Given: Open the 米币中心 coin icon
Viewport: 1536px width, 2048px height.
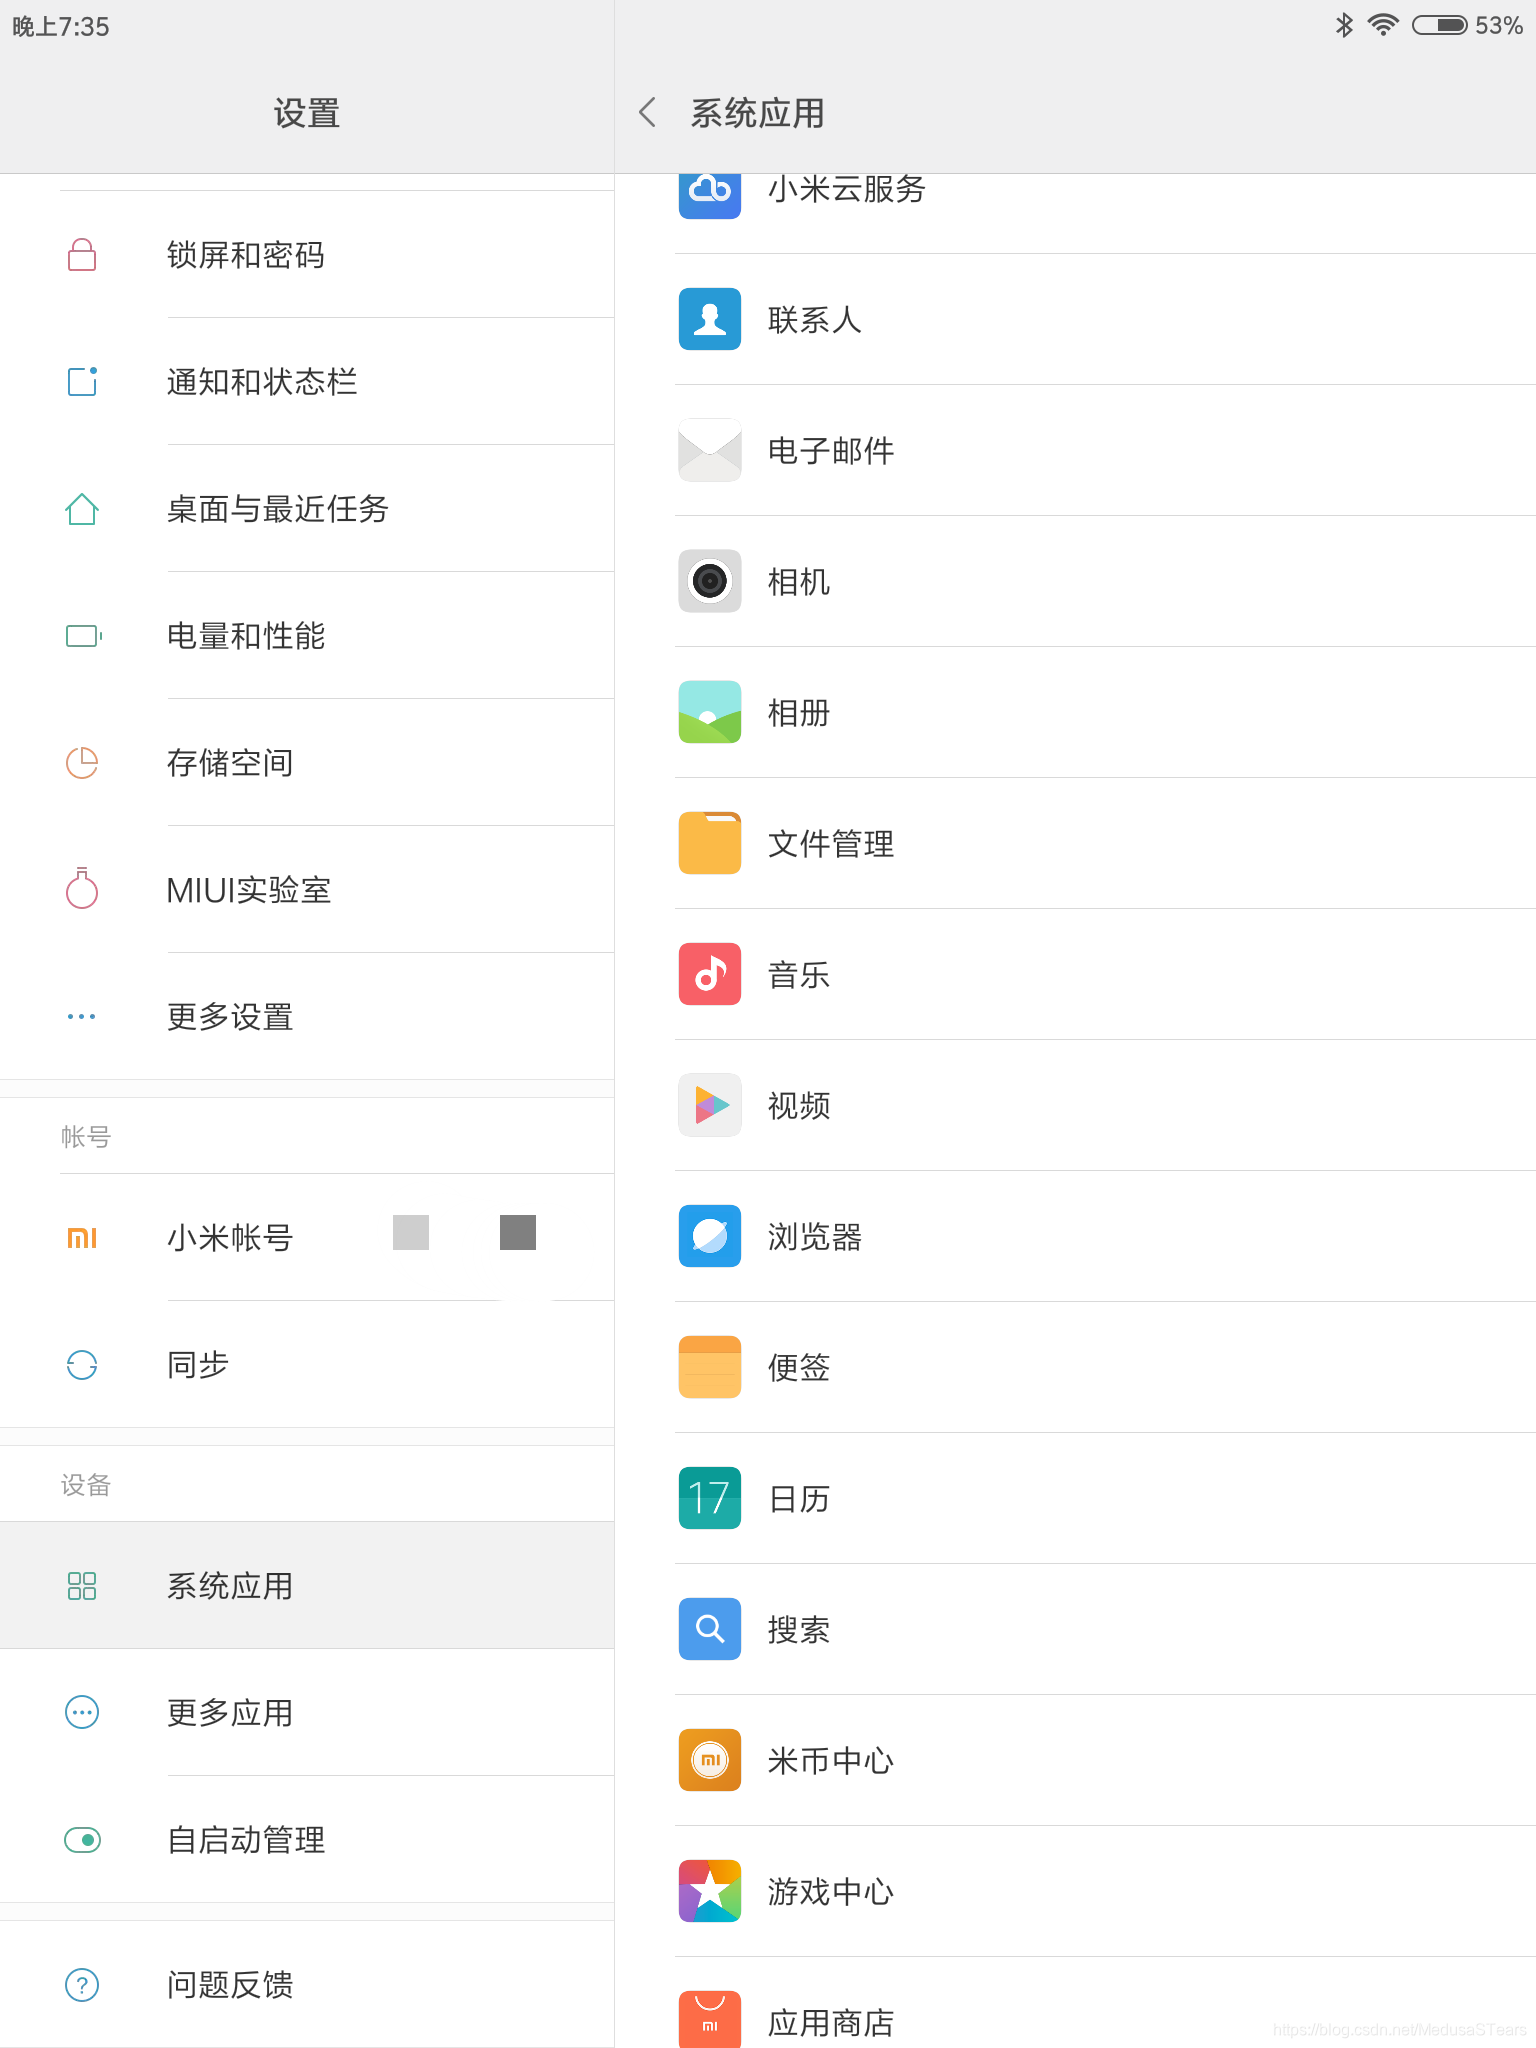Looking at the screenshot, I should tap(710, 1760).
